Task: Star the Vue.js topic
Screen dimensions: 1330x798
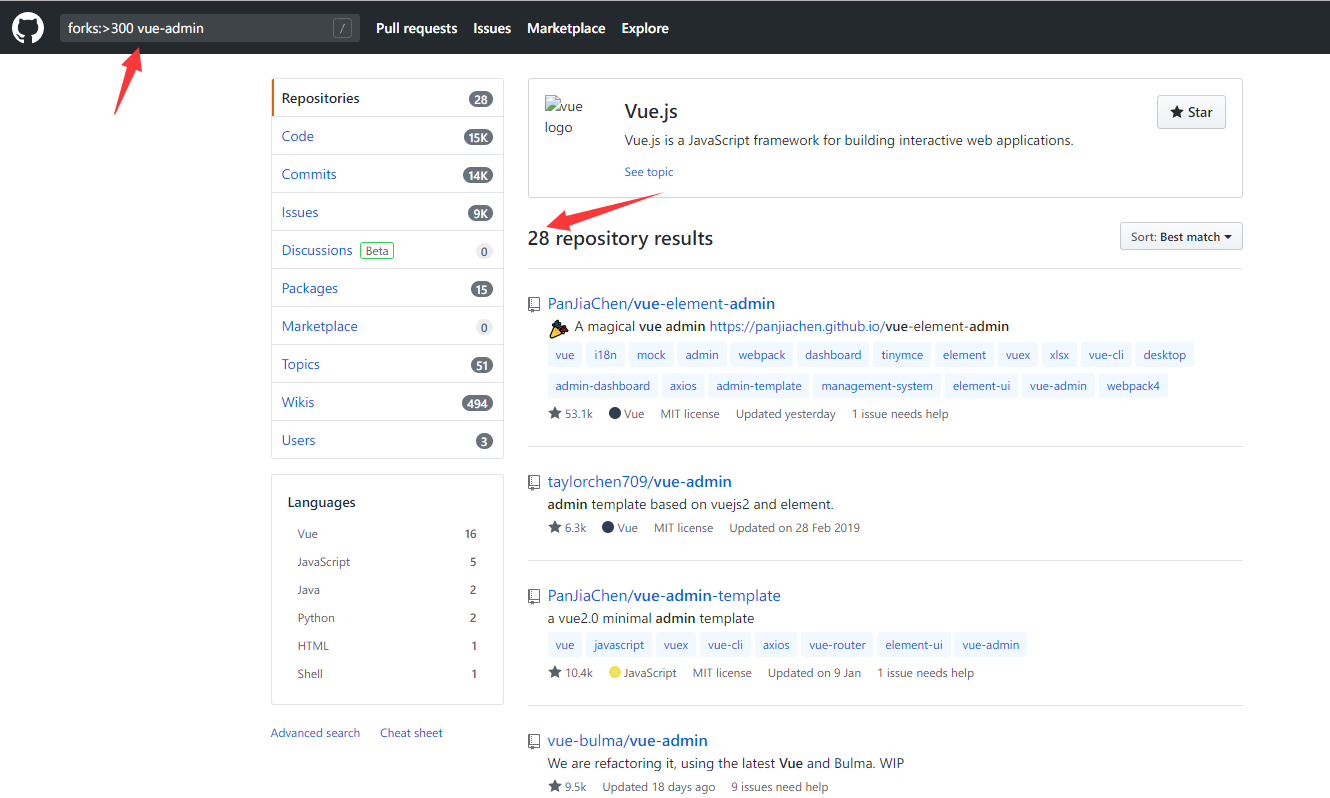Action: (x=1191, y=112)
